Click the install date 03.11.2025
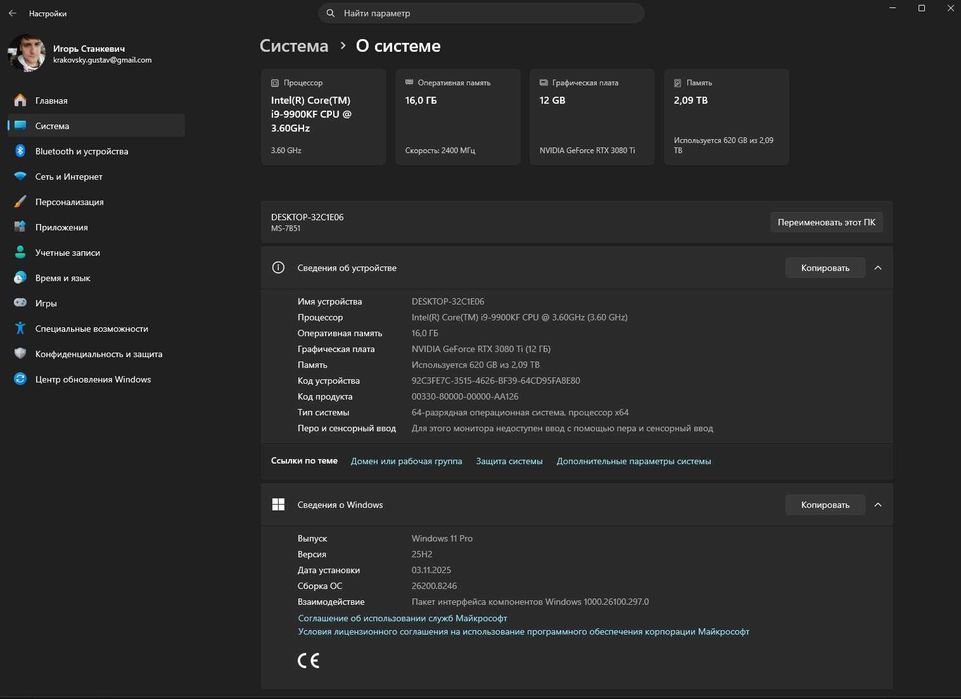 pos(431,570)
